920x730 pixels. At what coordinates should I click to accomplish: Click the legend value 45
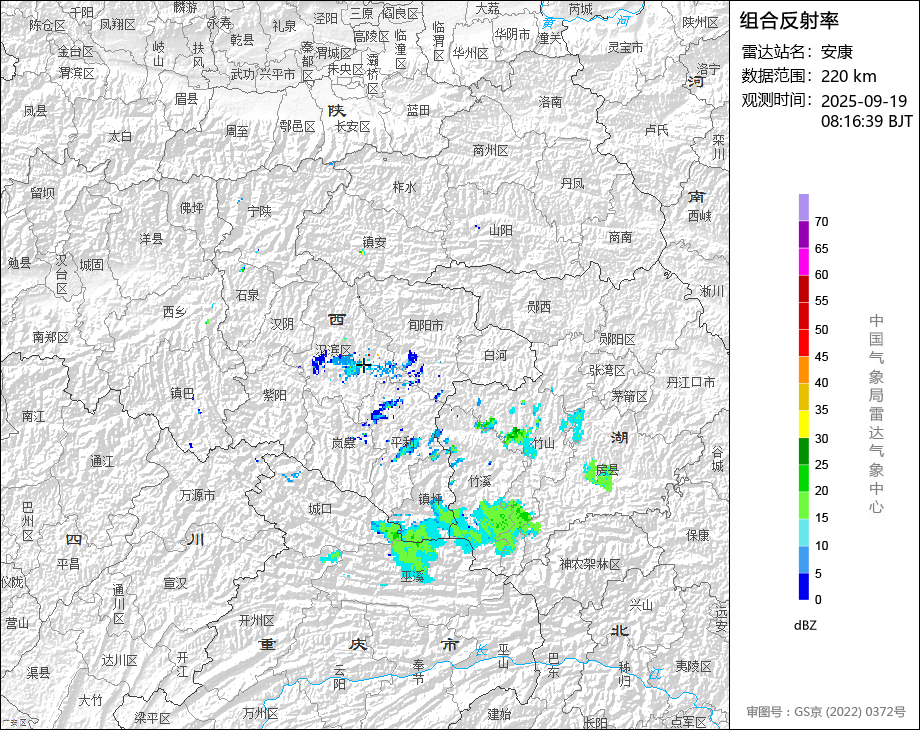pos(821,357)
